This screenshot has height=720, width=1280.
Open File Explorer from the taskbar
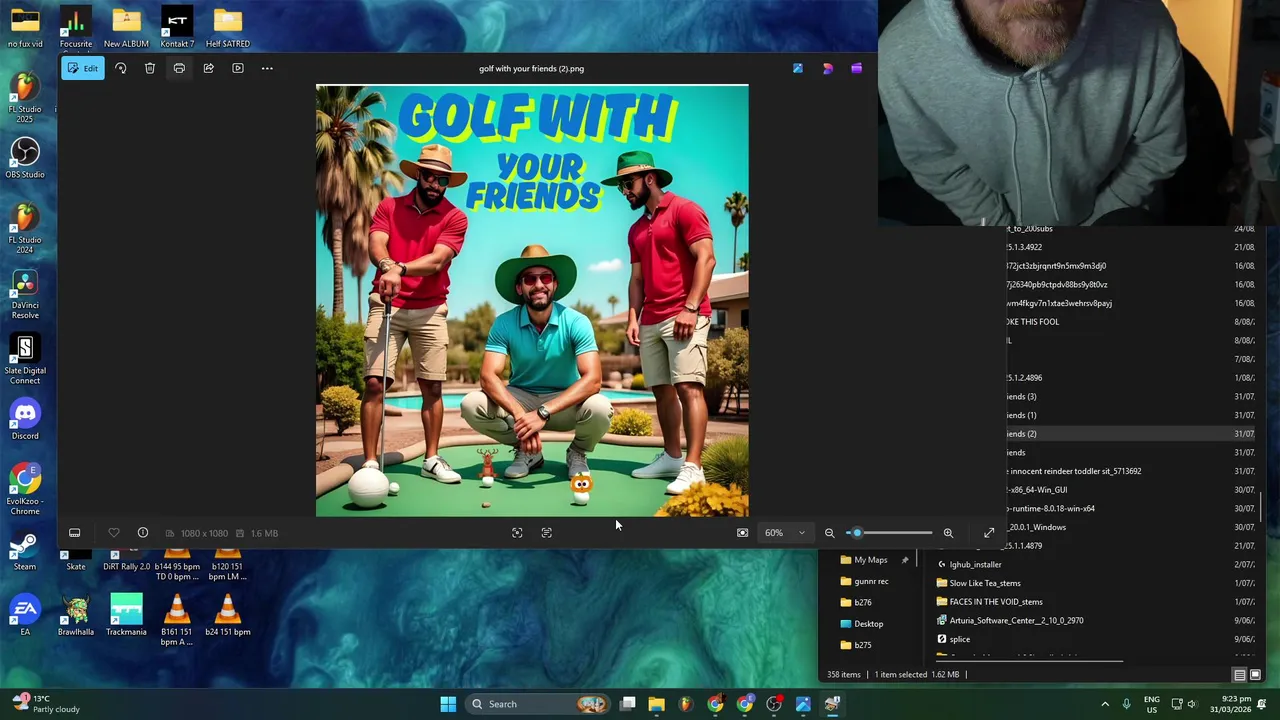click(656, 704)
